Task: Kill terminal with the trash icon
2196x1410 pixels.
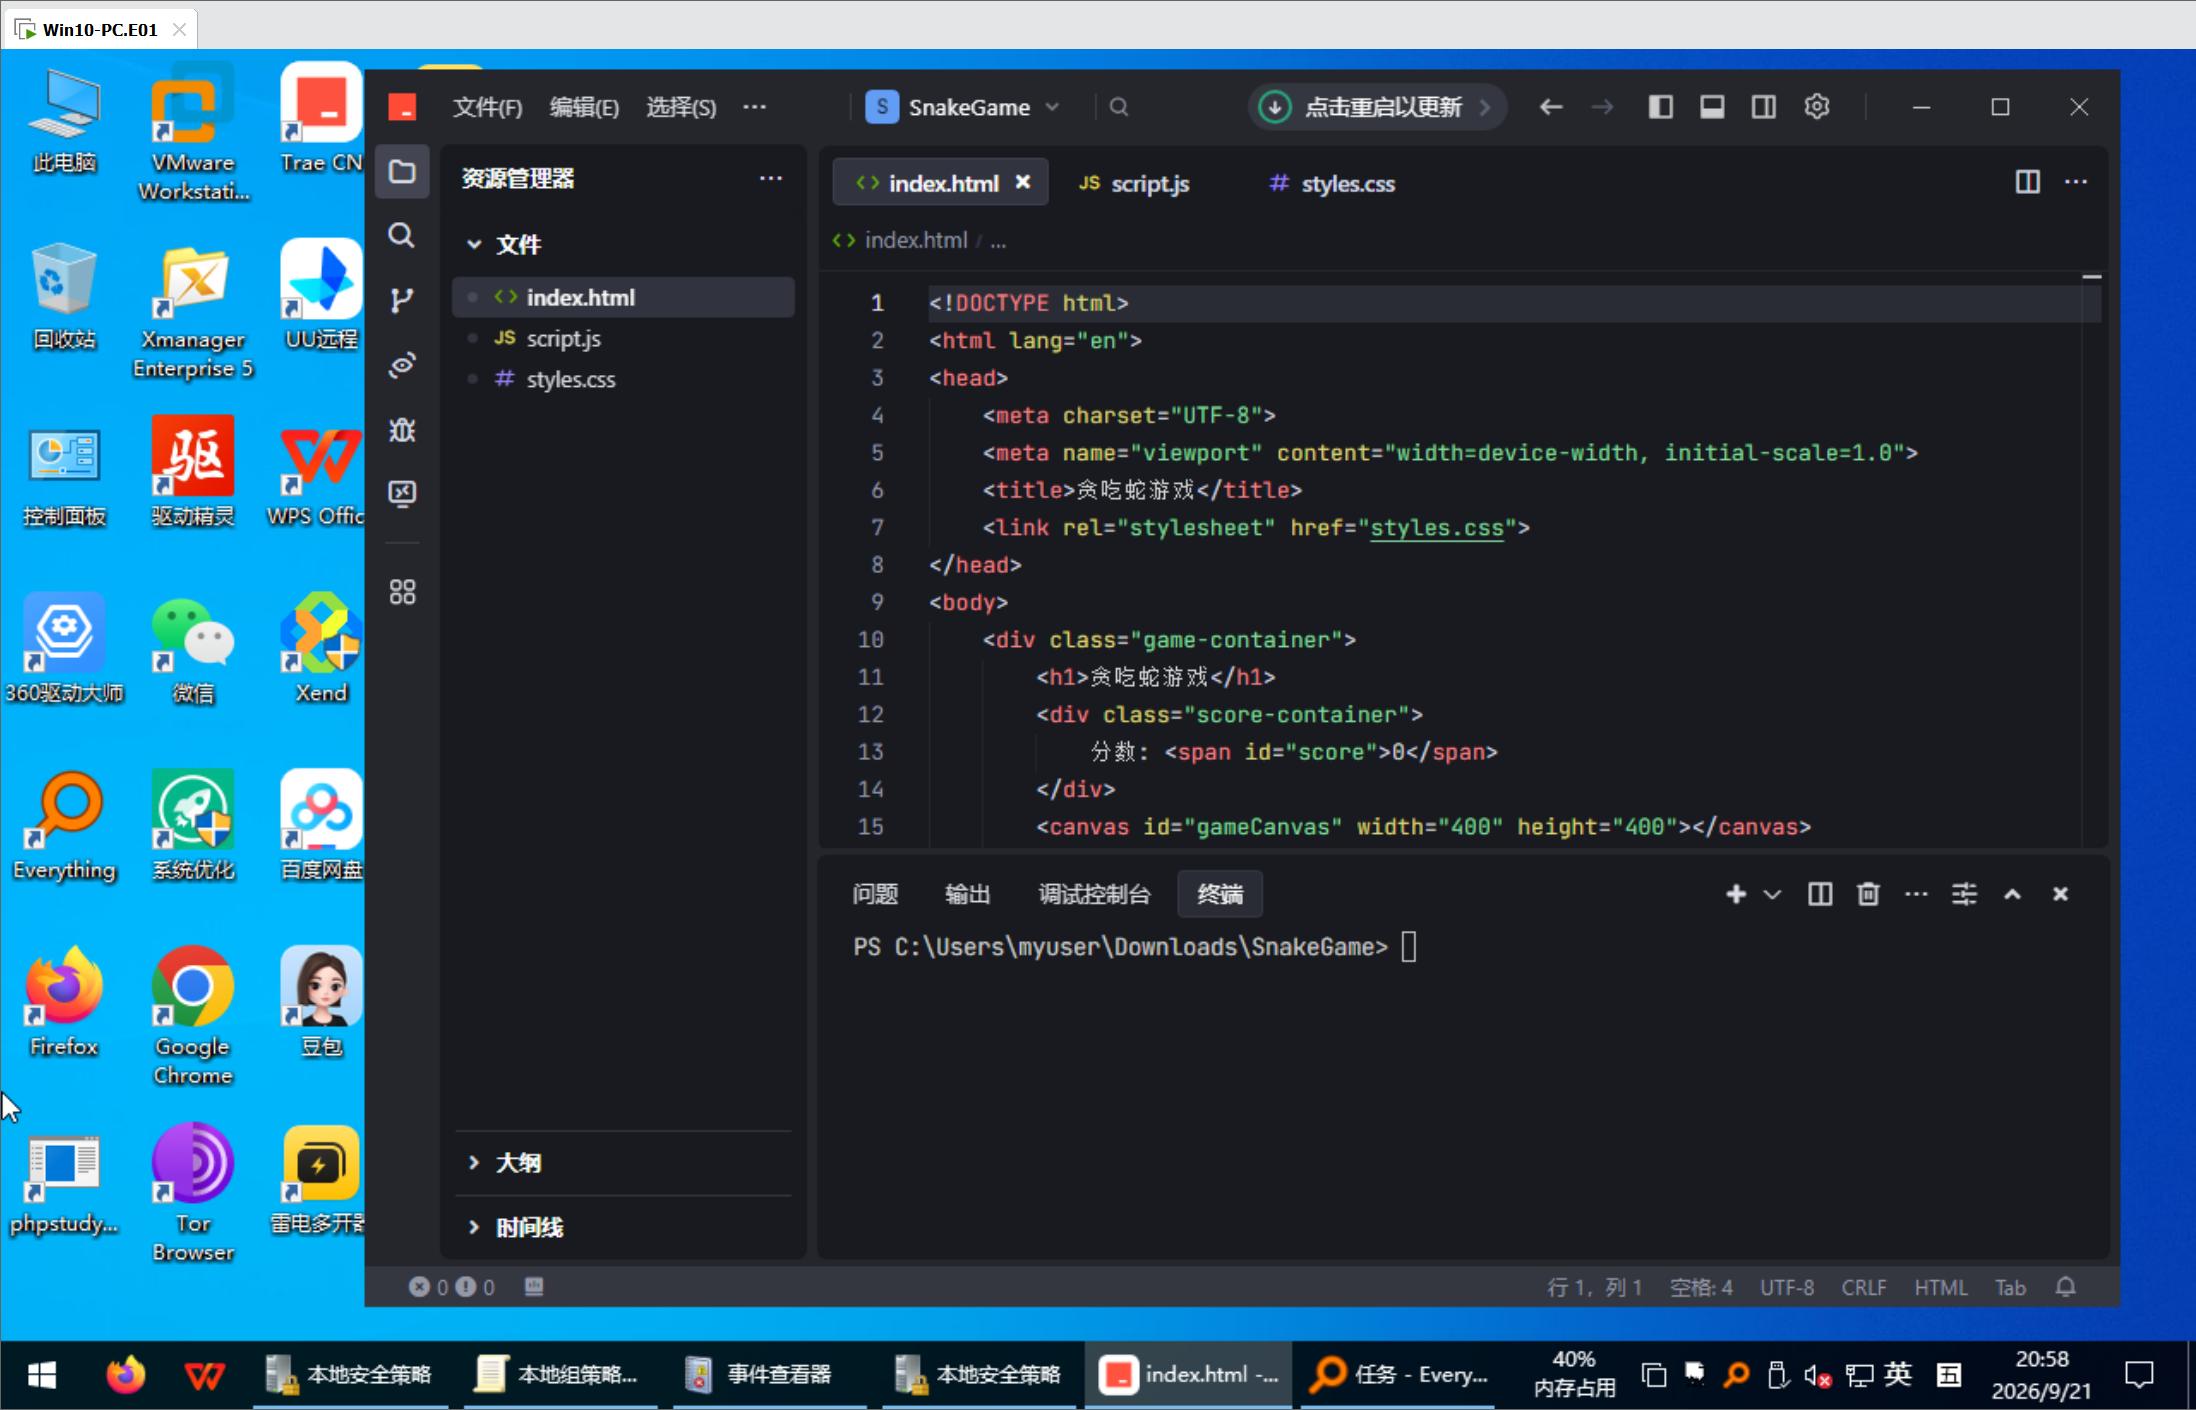Action: [1868, 894]
